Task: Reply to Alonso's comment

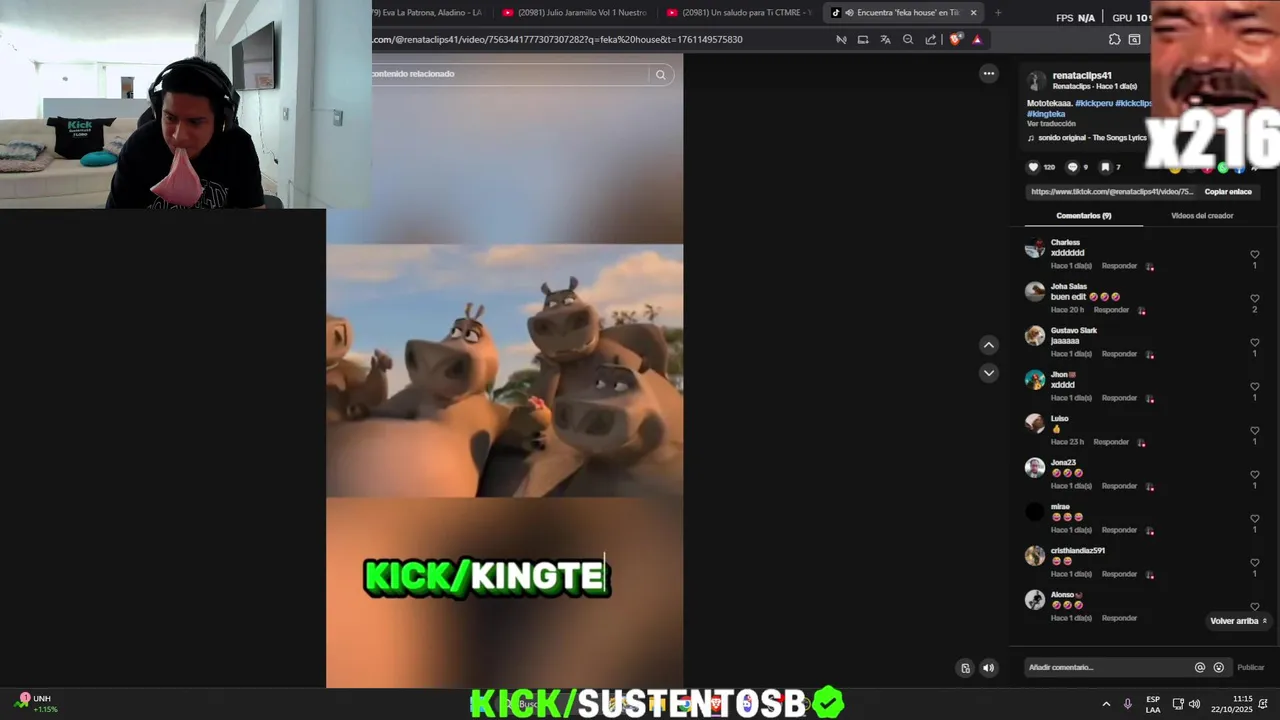Action: (1119, 618)
